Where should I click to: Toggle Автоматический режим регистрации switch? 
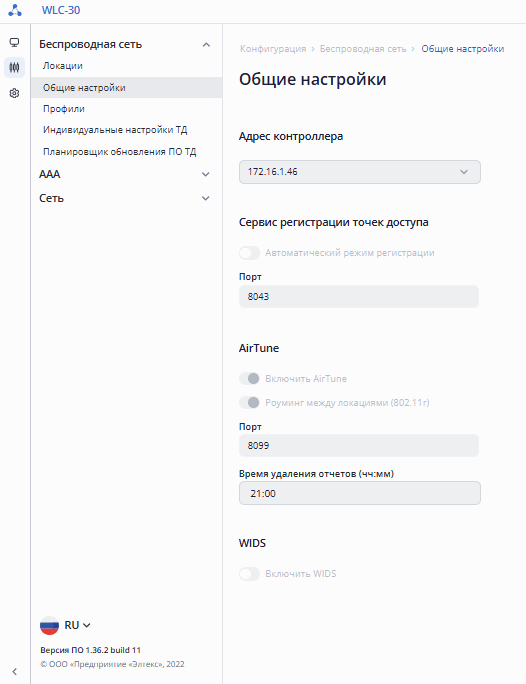pos(249,253)
